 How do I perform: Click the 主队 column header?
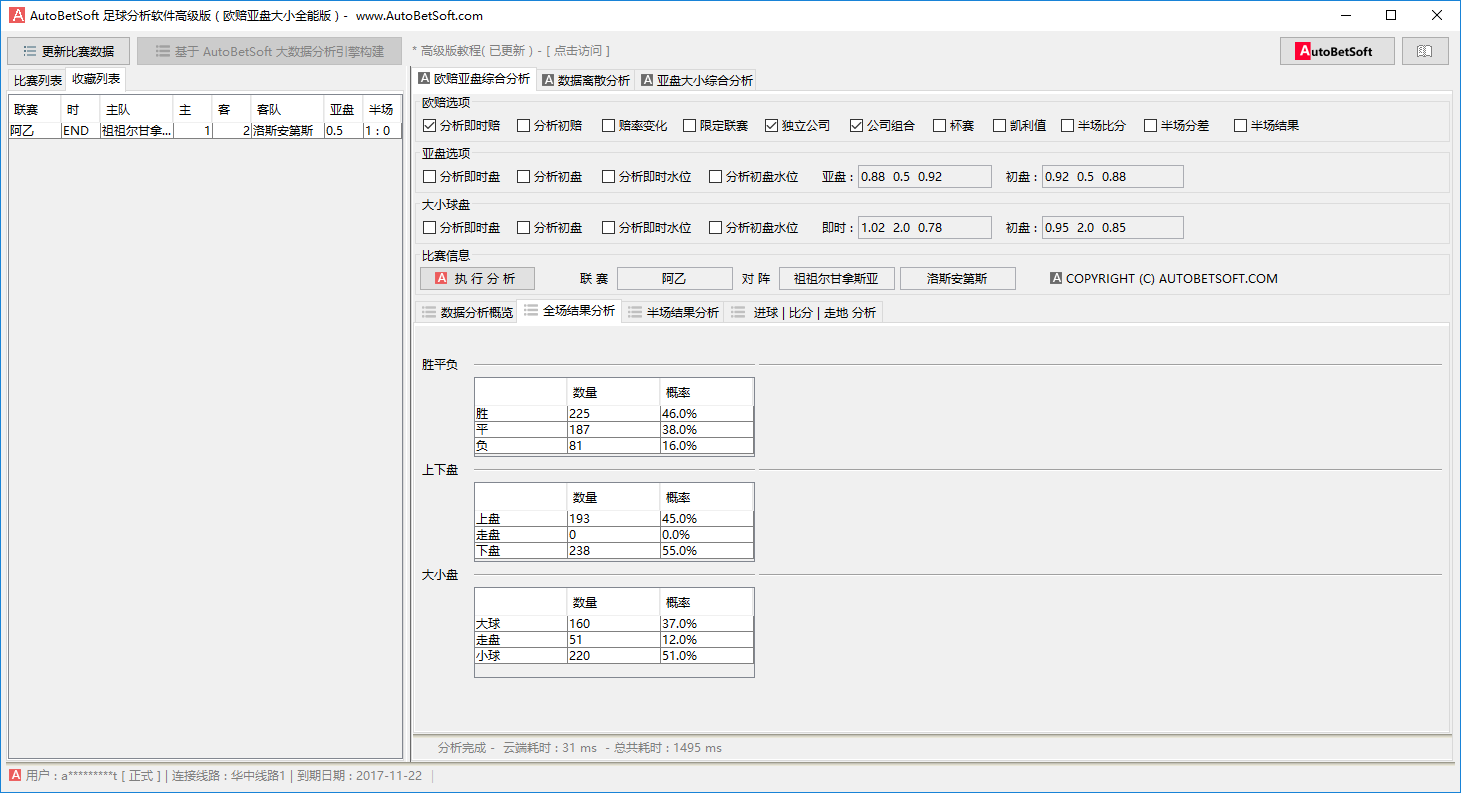(136, 110)
